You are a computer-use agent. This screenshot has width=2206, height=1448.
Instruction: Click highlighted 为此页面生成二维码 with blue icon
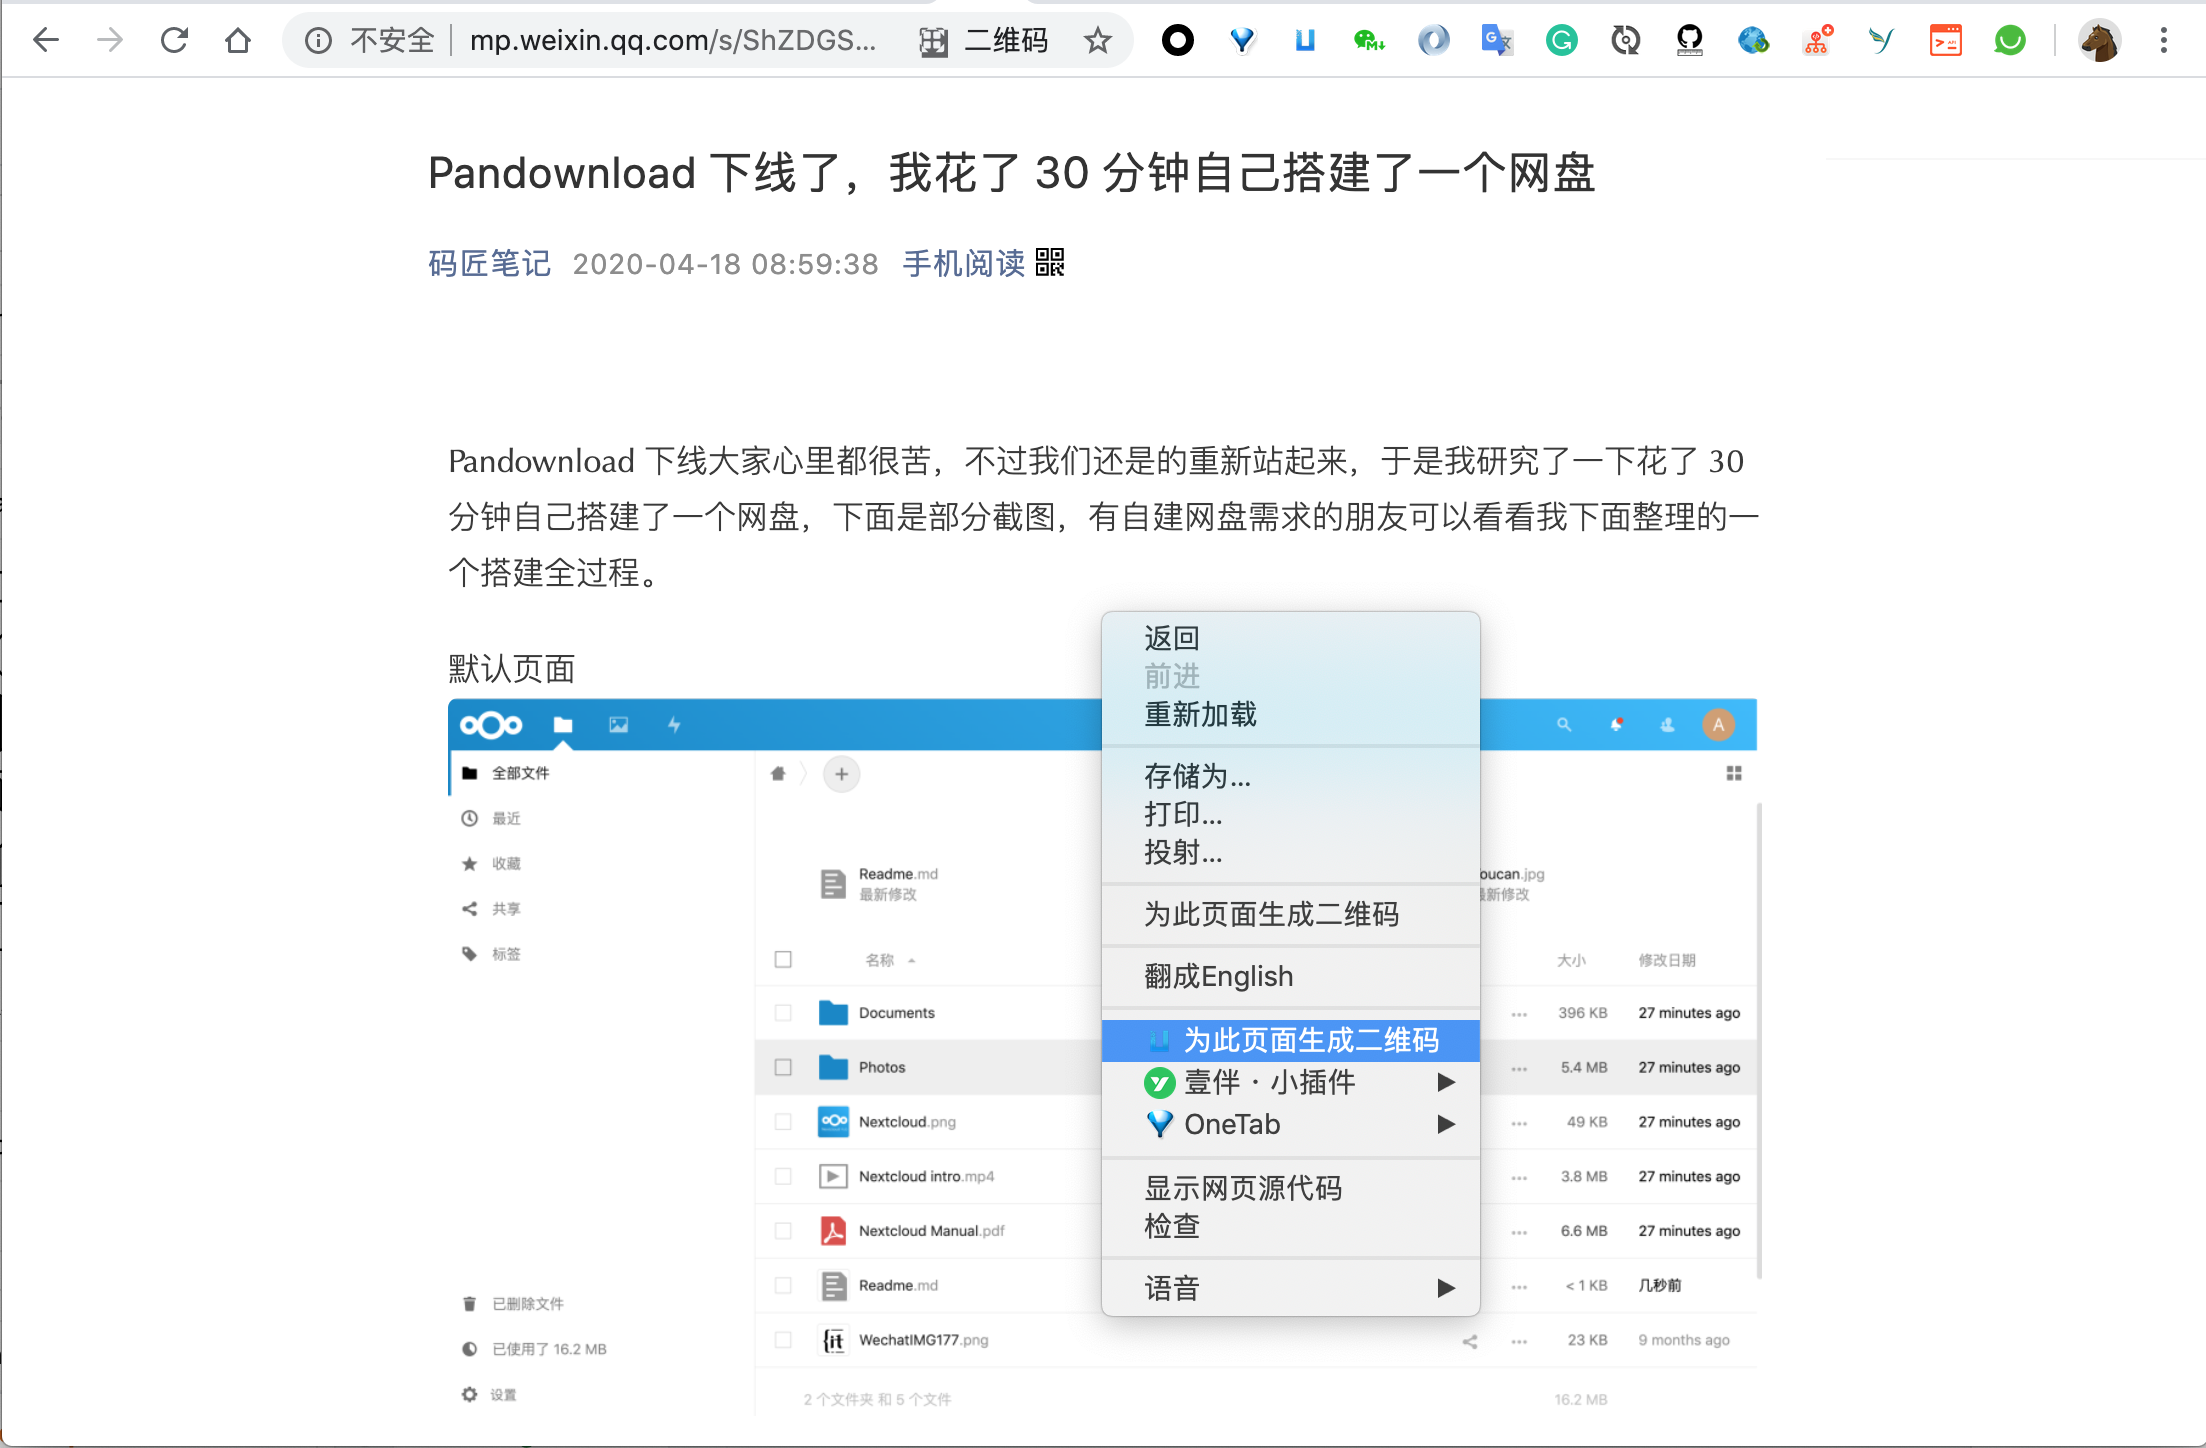(x=1290, y=1040)
